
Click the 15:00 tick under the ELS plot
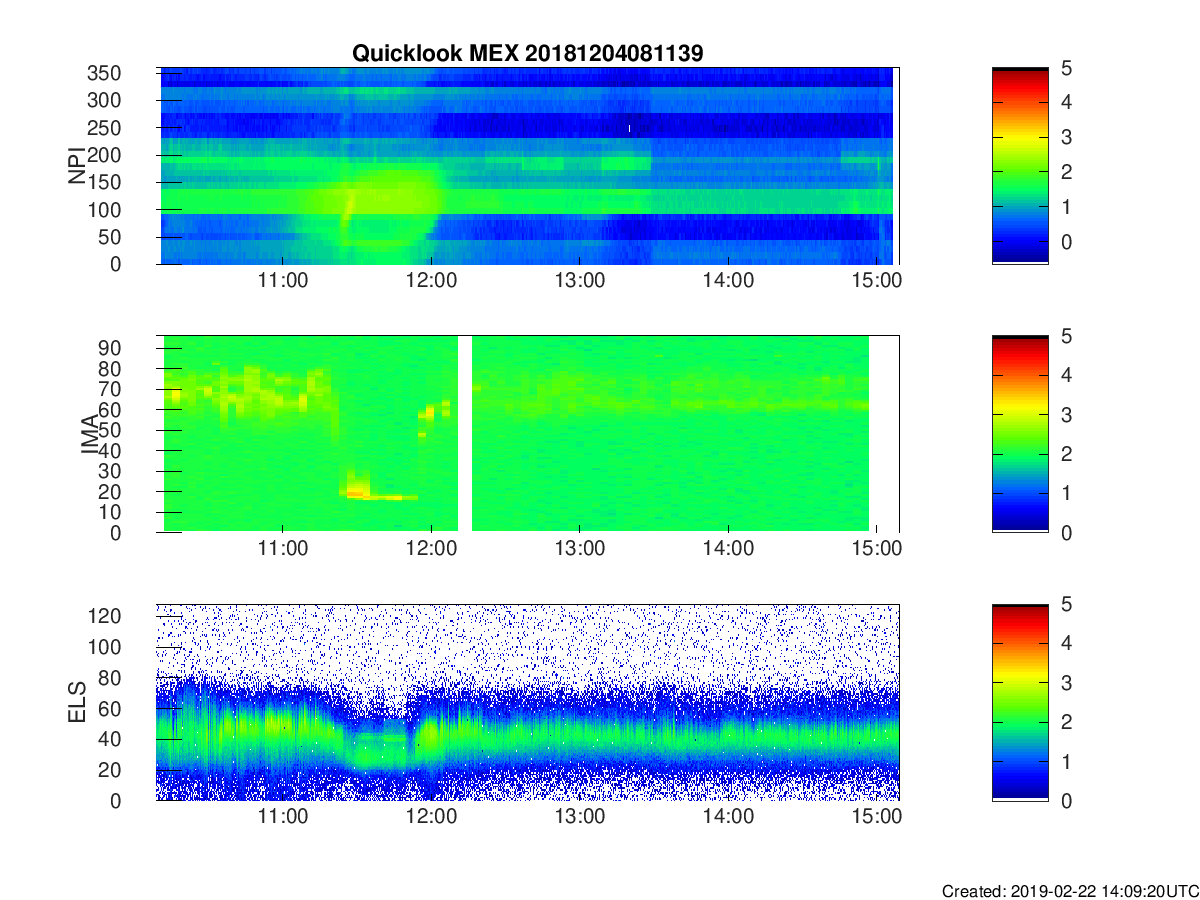[875, 817]
